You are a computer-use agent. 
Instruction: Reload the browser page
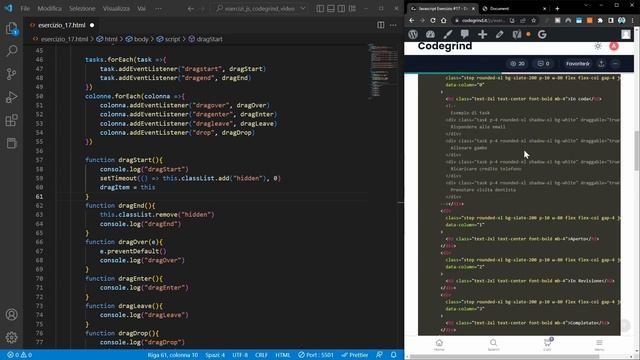click(x=433, y=20)
